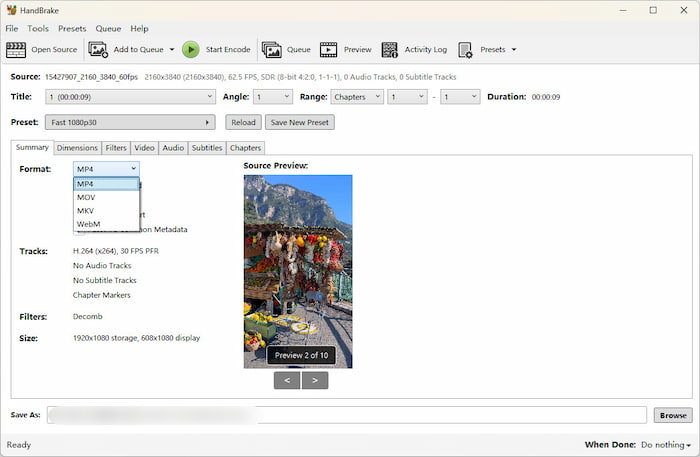Click the 'No Audio Tracks' text
The image size is (700, 457).
102,266
